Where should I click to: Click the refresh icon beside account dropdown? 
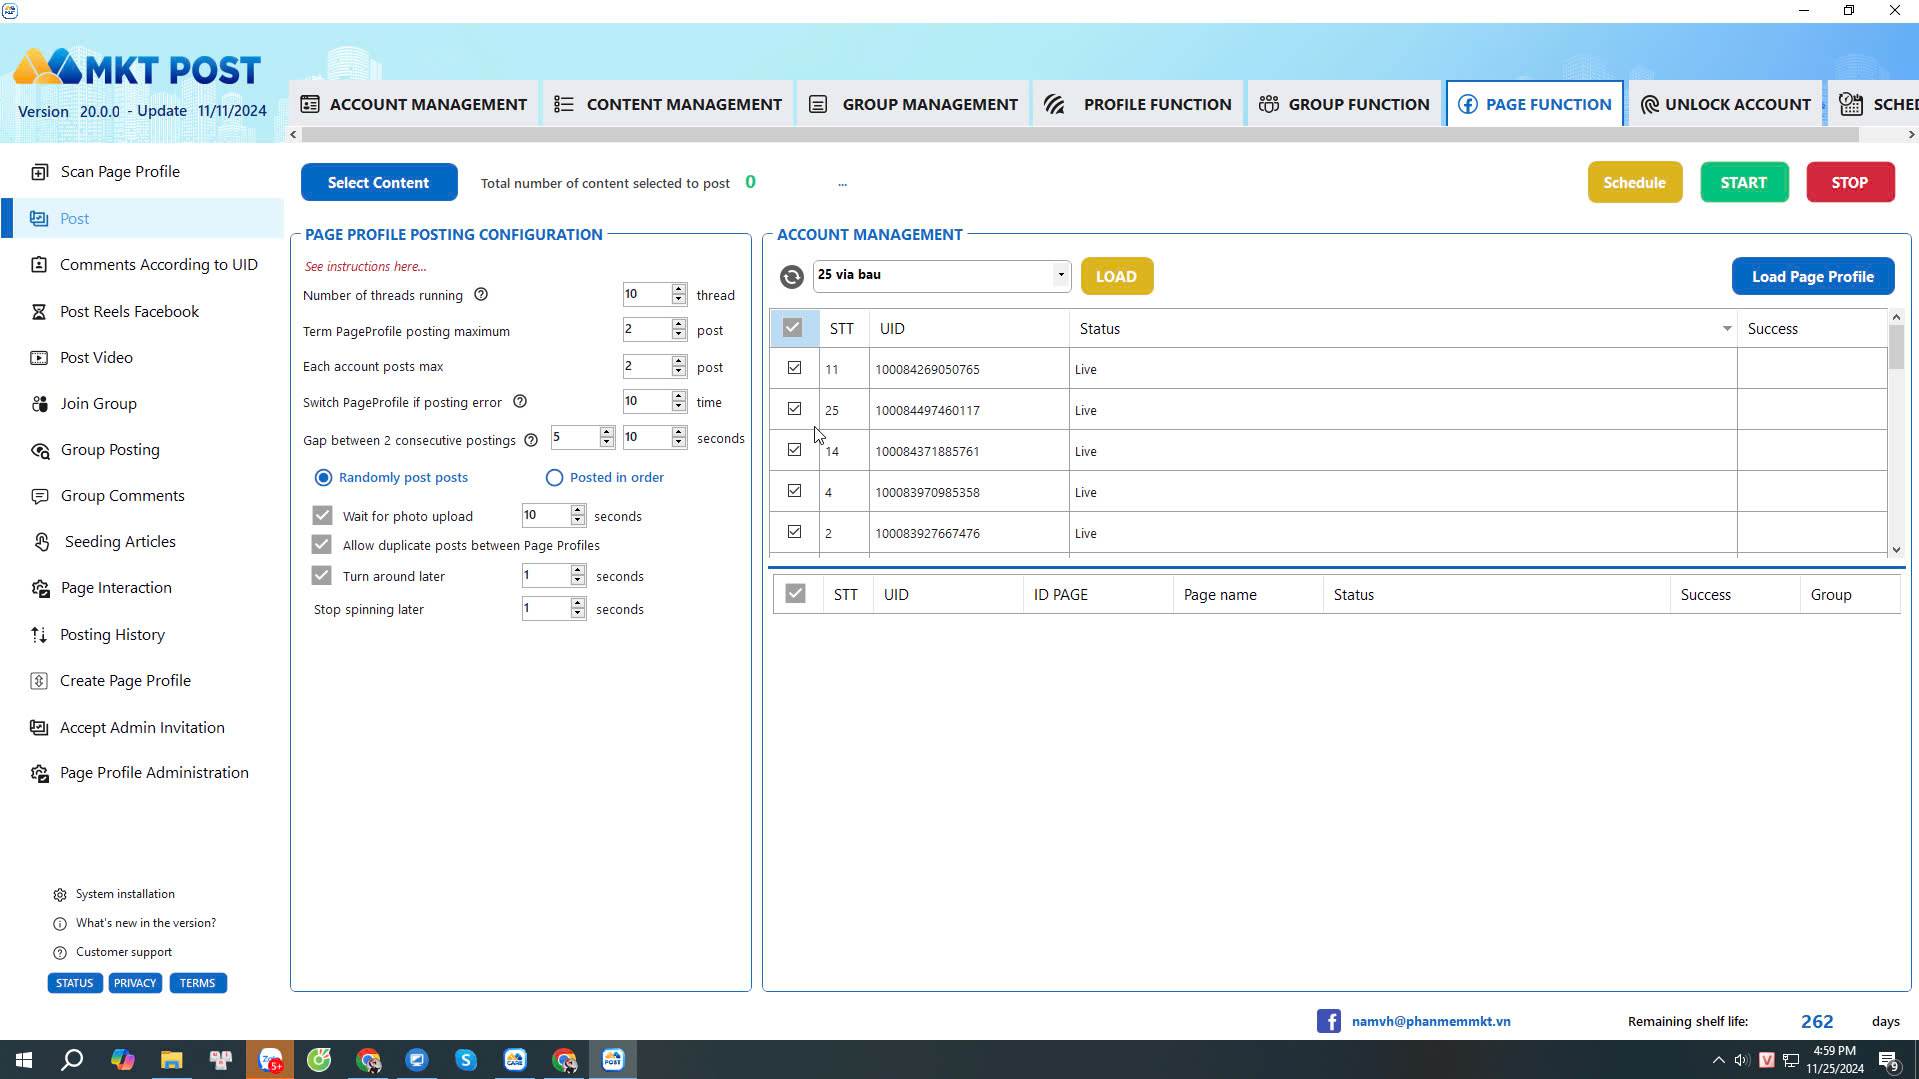[791, 277]
